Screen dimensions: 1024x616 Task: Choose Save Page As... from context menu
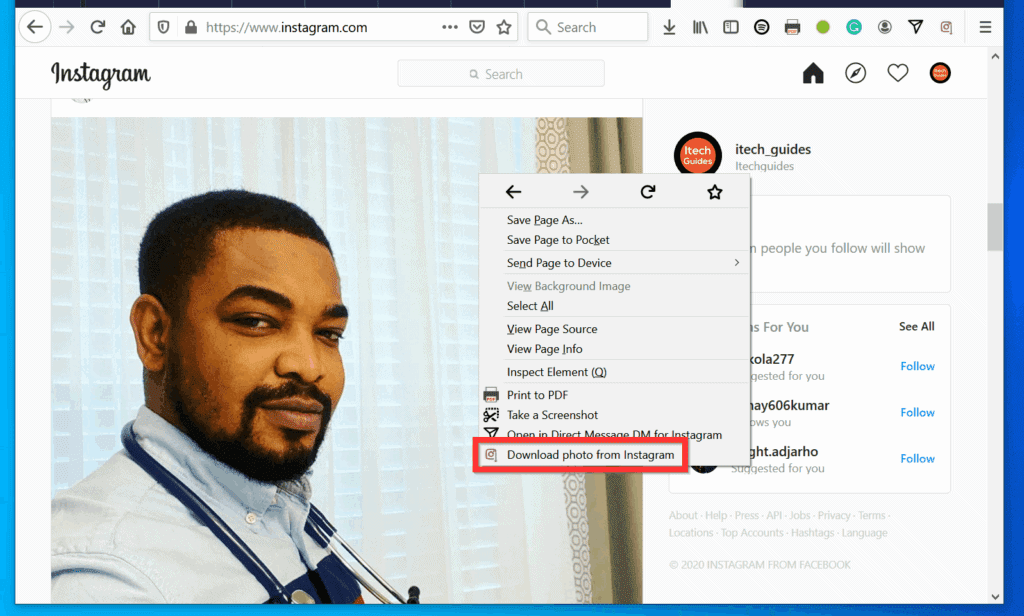(545, 220)
